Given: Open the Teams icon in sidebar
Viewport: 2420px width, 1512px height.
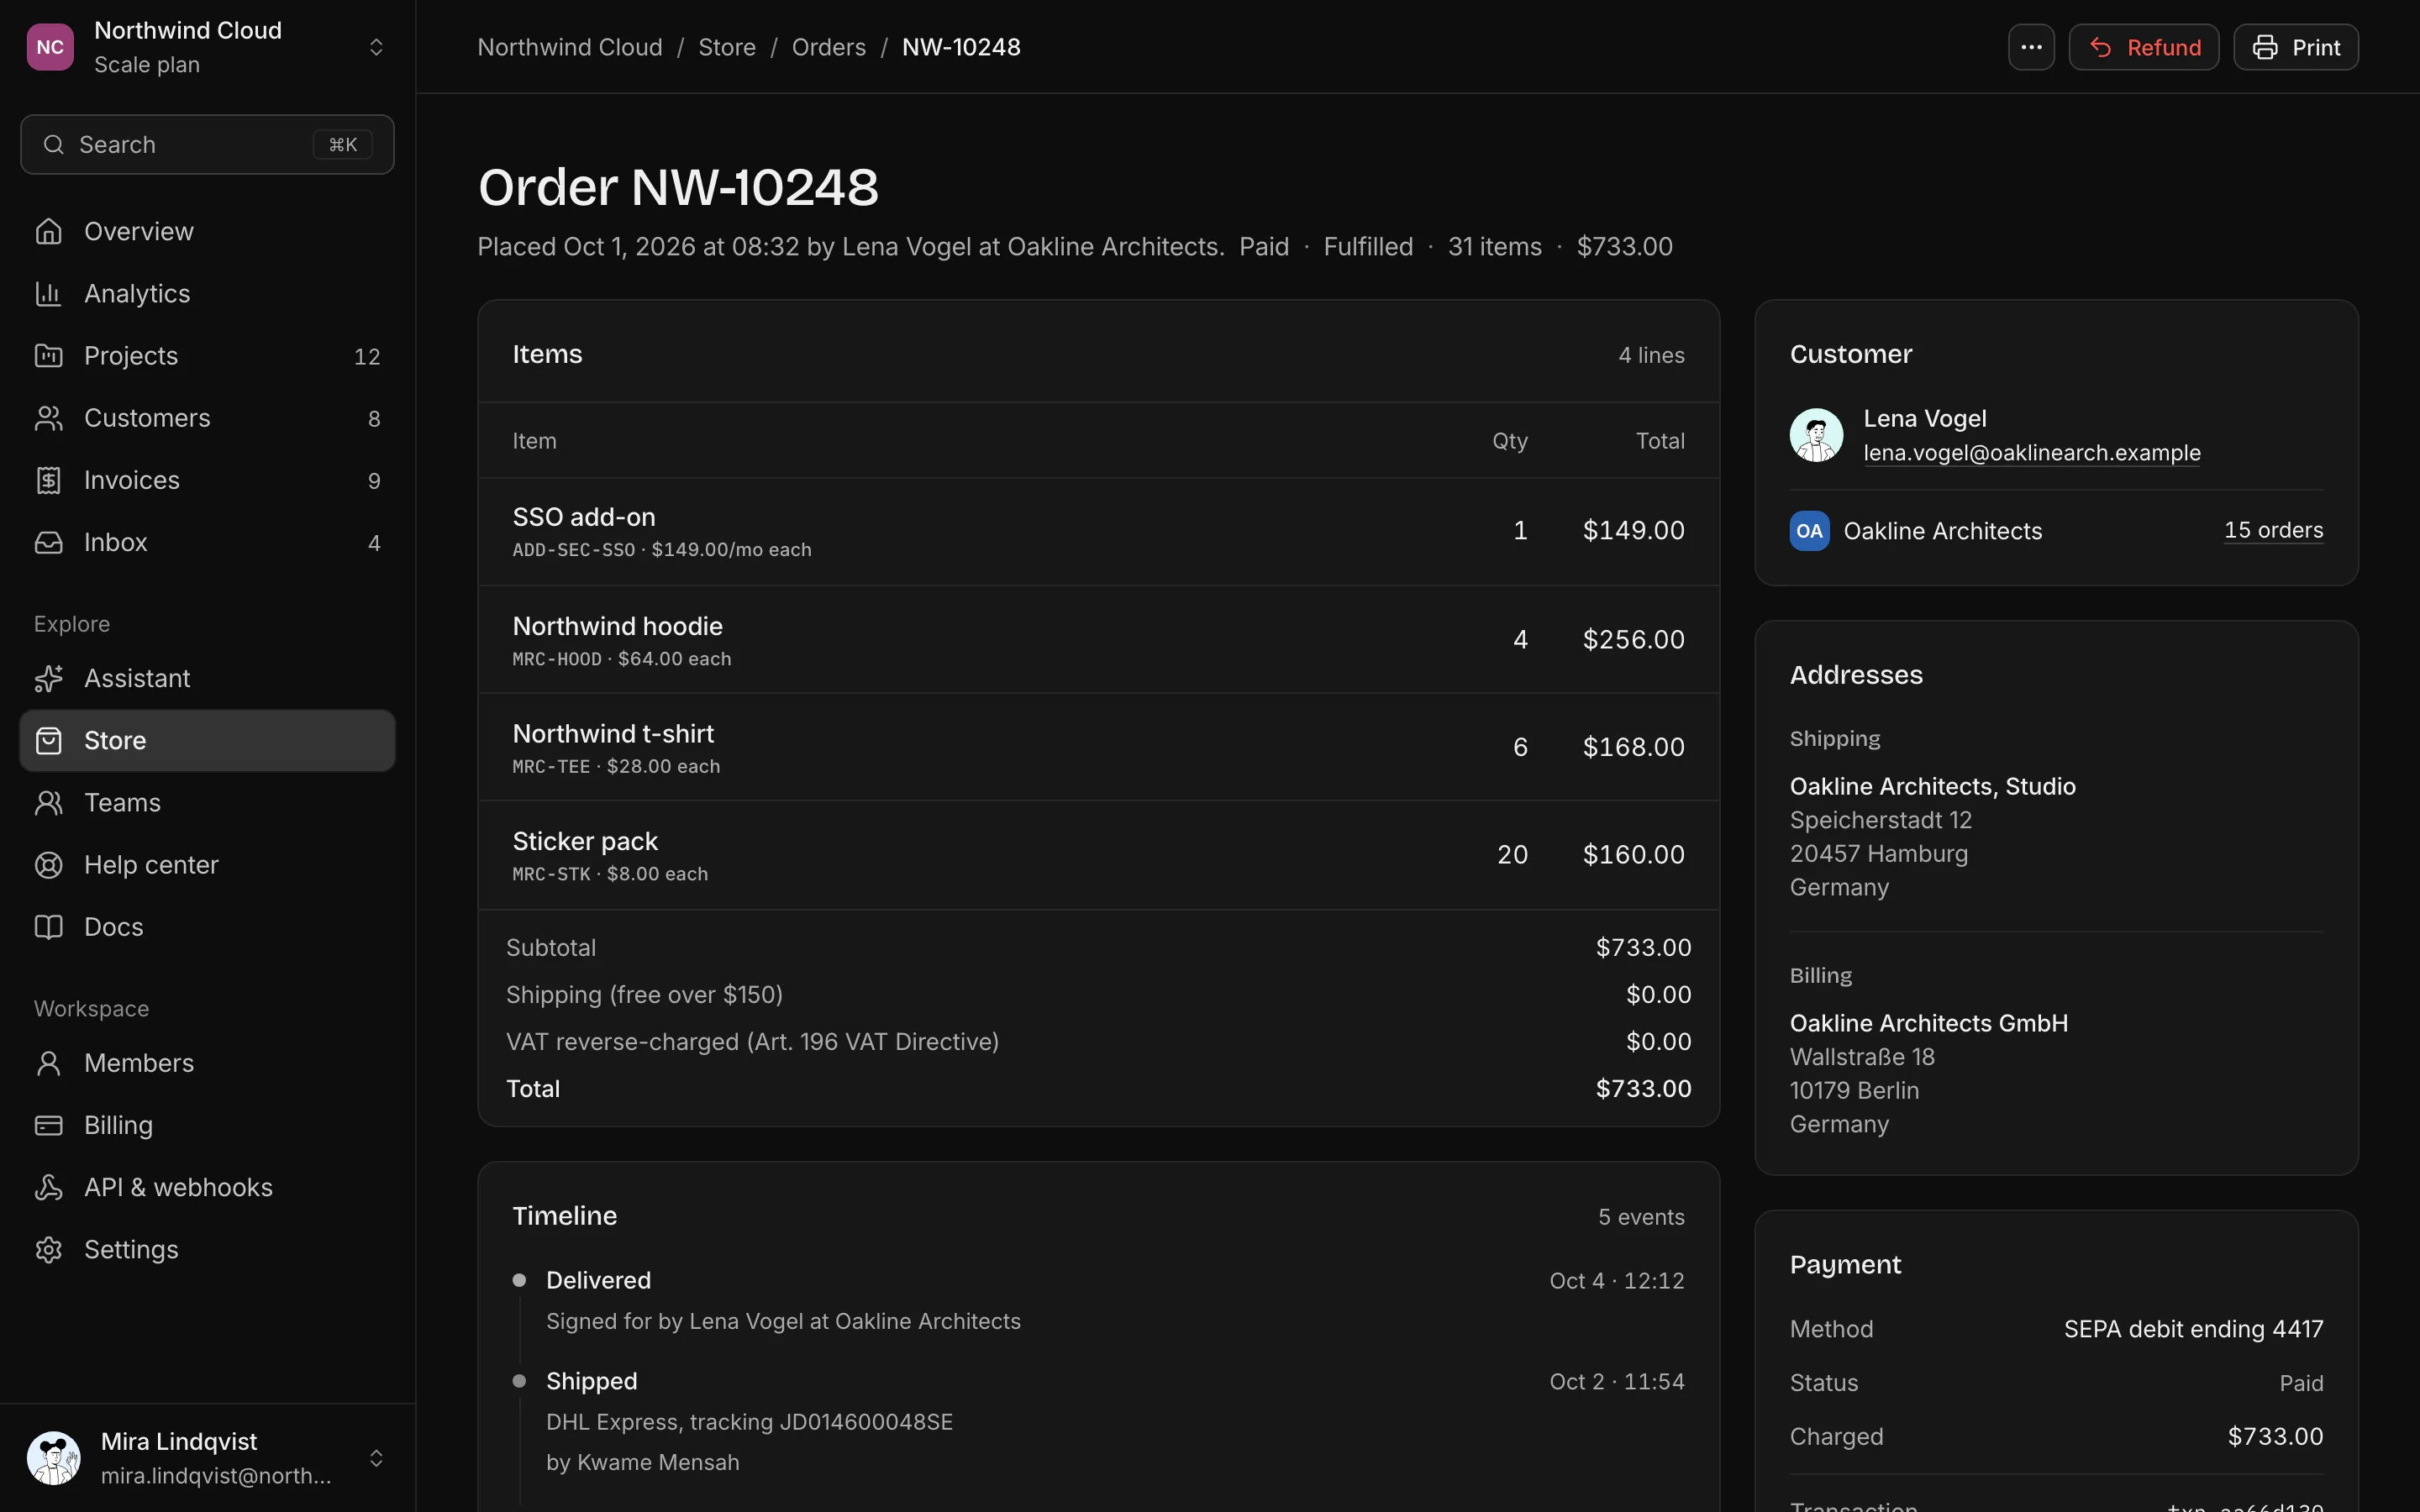Looking at the screenshot, I should 48,802.
